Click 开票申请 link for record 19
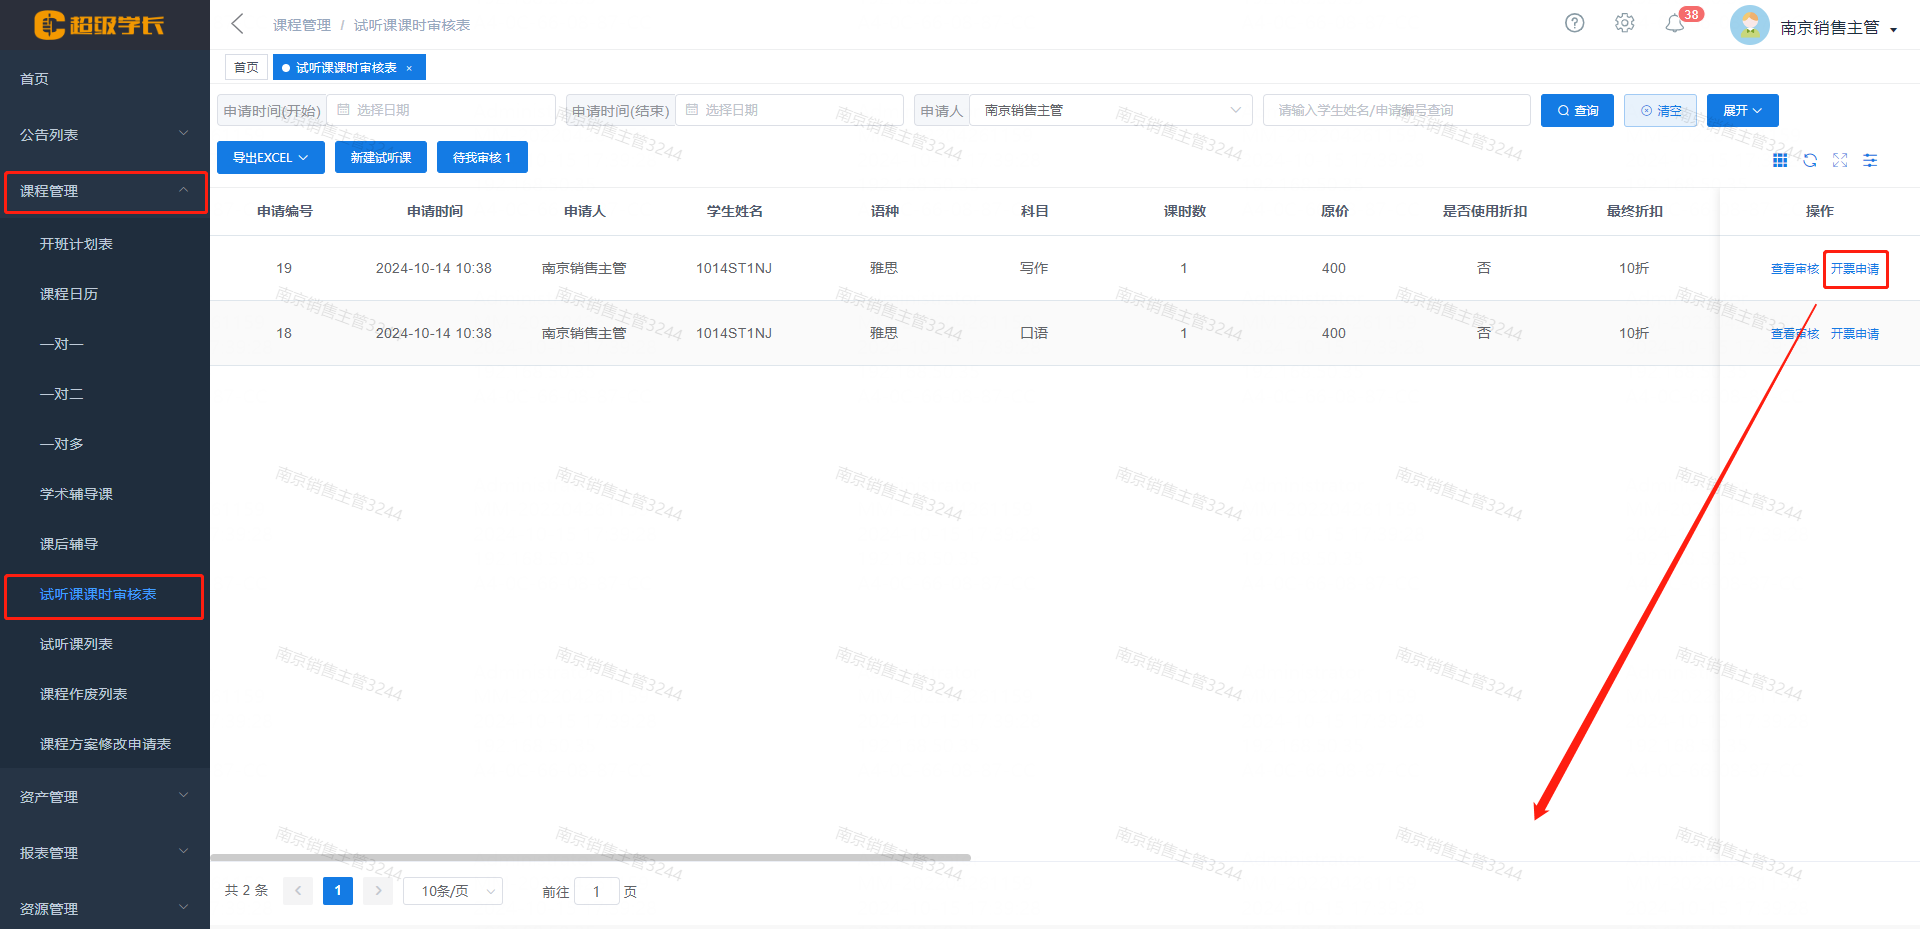The width and height of the screenshot is (1920, 929). [1855, 269]
